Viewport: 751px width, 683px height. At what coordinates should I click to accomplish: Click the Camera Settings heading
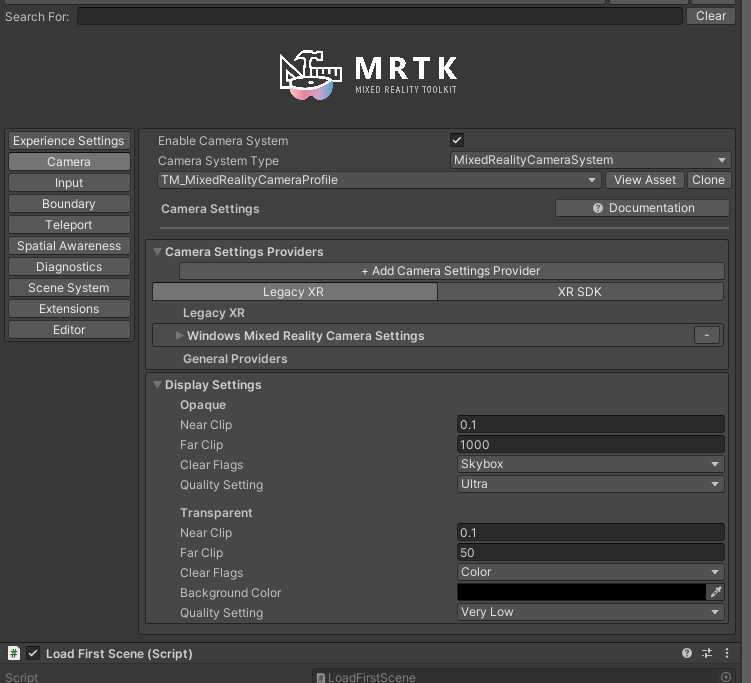tap(210, 209)
